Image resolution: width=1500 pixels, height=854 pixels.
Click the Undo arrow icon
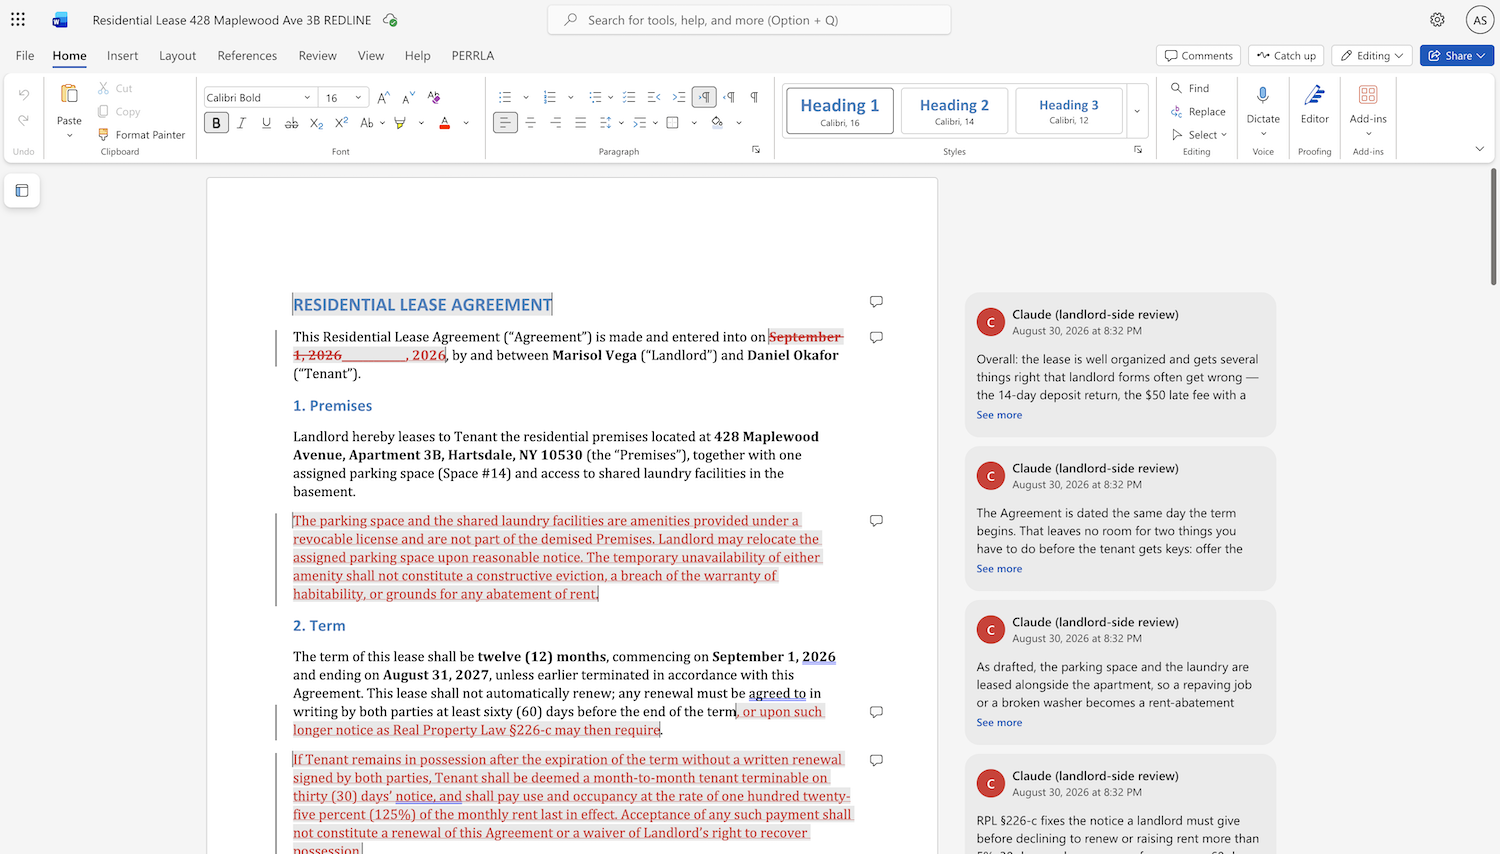24,95
